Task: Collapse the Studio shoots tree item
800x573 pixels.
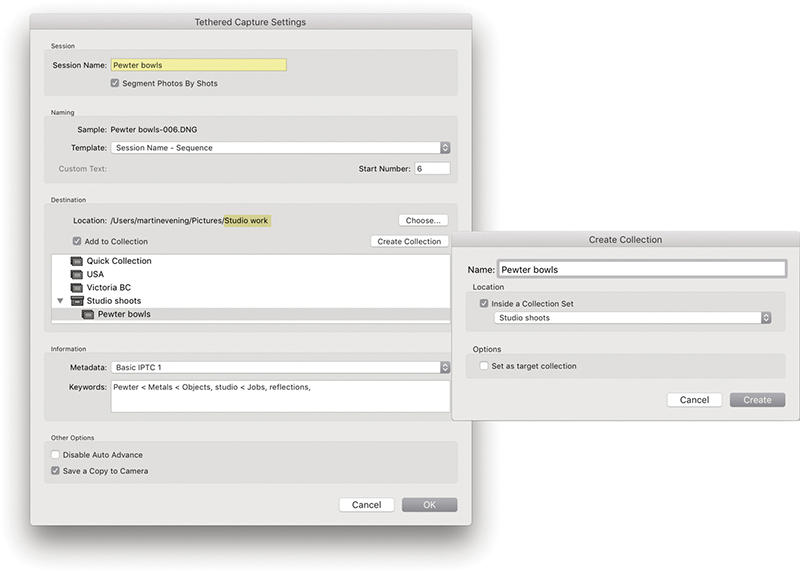Action: (60, 300)
